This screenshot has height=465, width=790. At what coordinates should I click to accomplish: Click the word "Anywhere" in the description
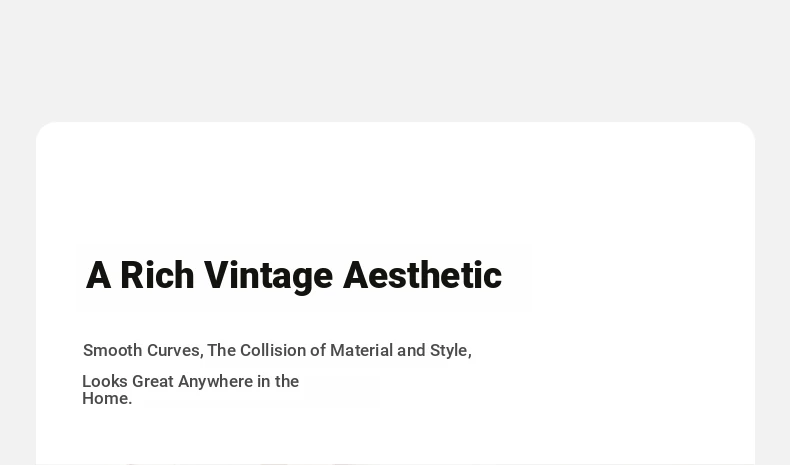click(215, 381)
